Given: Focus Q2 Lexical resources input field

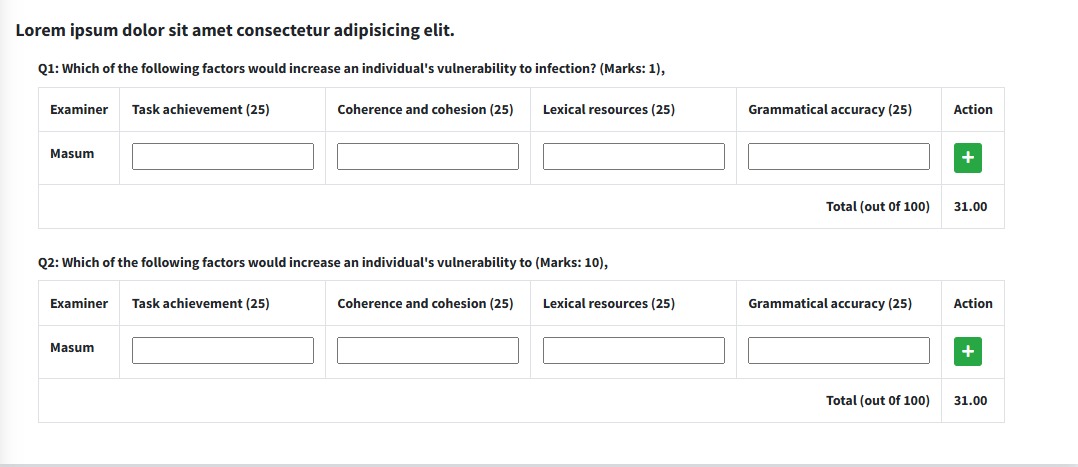Looking at the screenshot, I should tap(634, 351).
